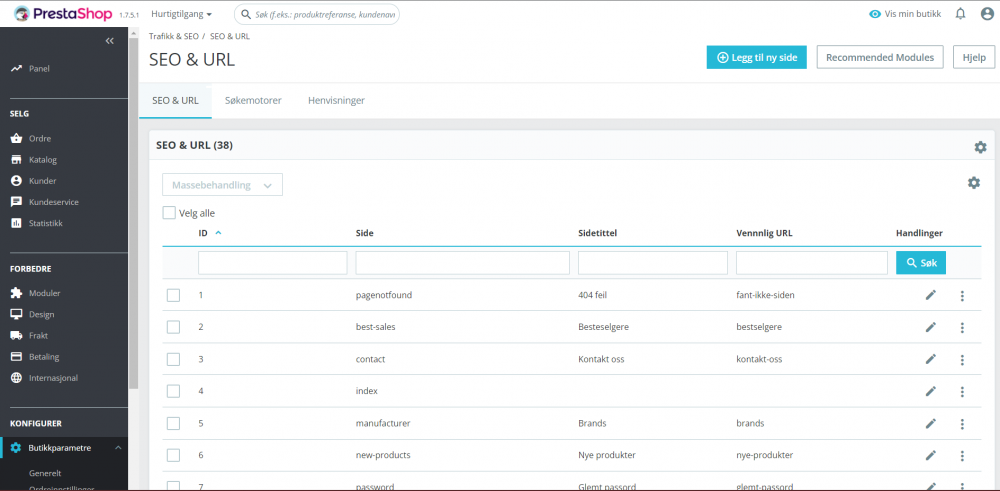The image size is (1000, 491).
Task: Check the Velg alle checkbox
Action: pos(169,213)
